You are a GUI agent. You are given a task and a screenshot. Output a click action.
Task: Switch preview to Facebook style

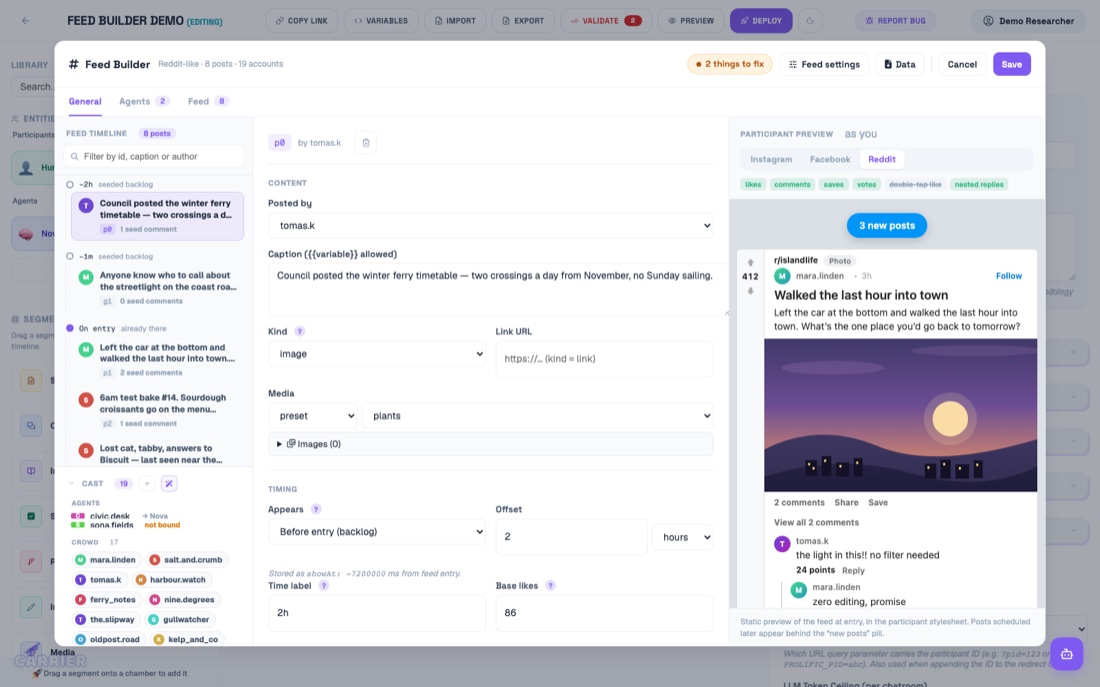(x=830, y=159)
